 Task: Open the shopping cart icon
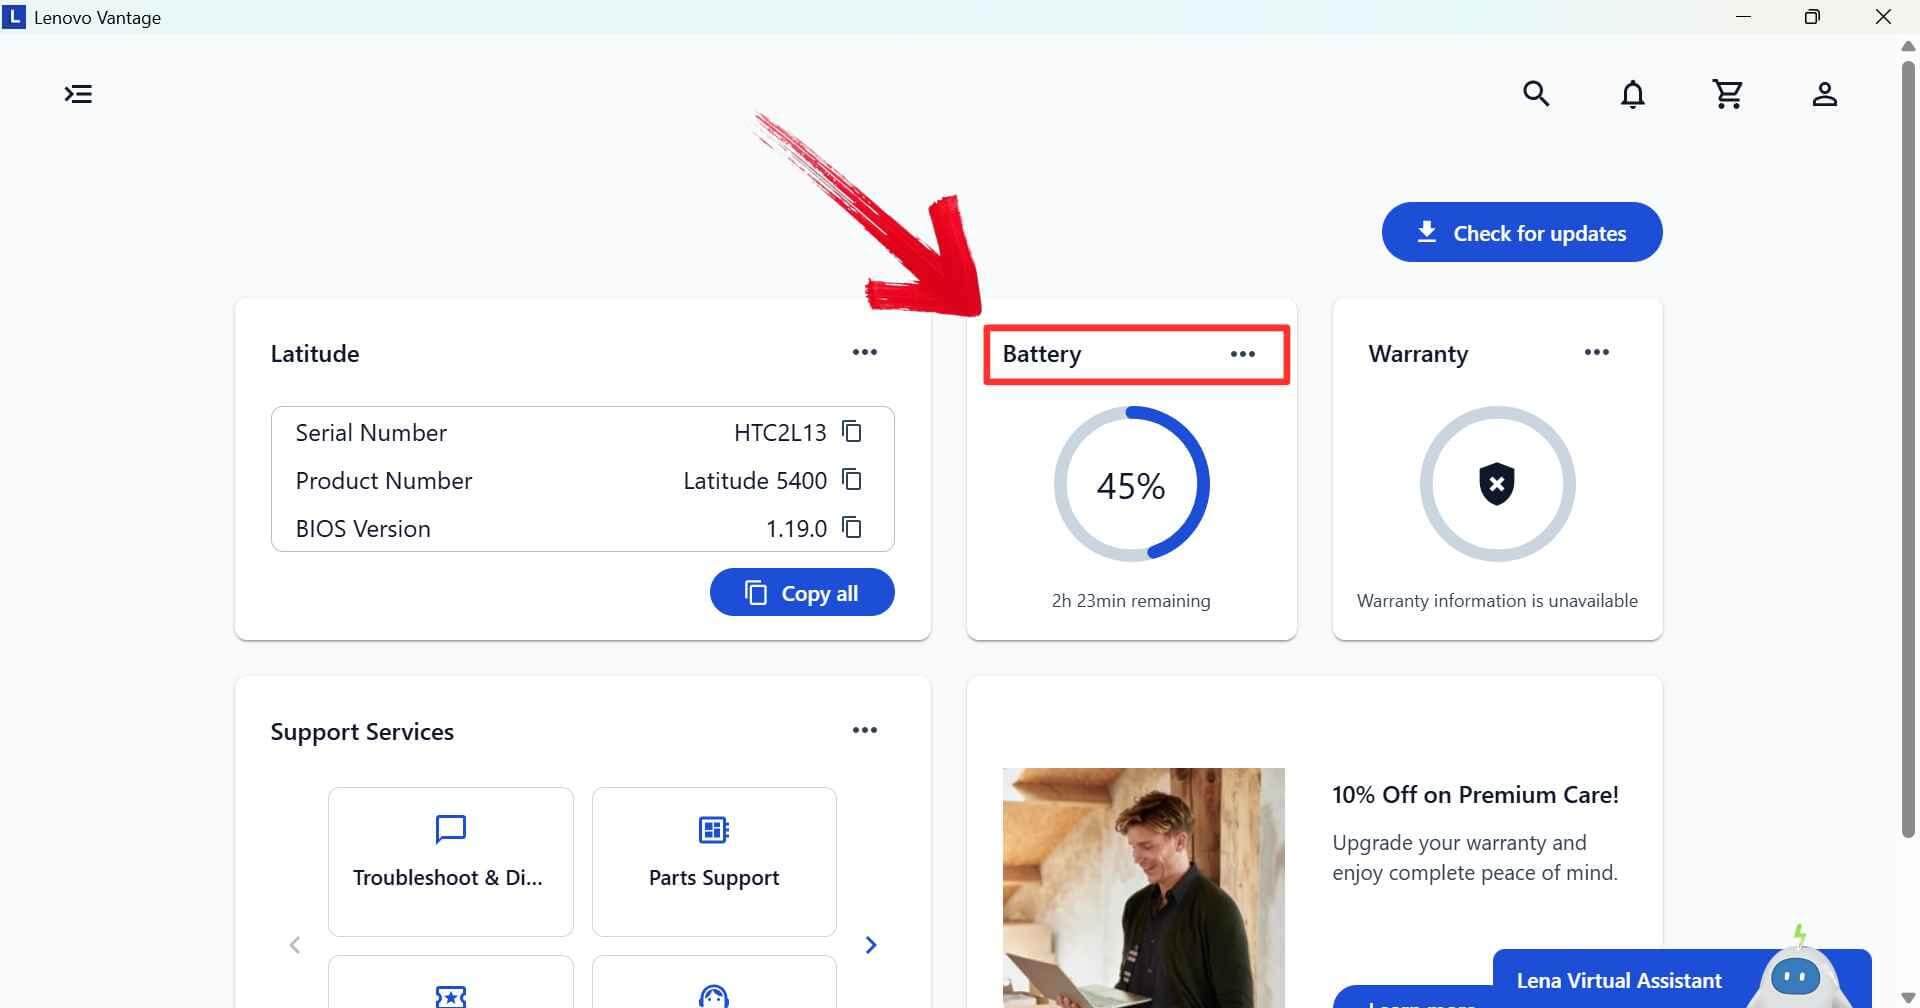1728,94
